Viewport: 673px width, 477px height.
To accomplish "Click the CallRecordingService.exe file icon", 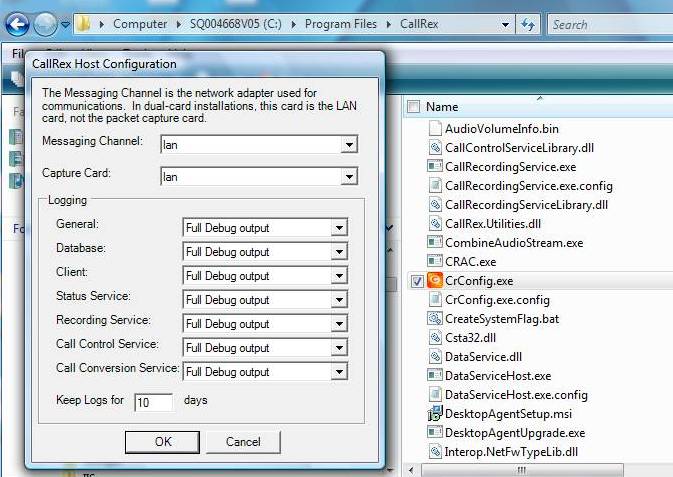I will point(435,166).
